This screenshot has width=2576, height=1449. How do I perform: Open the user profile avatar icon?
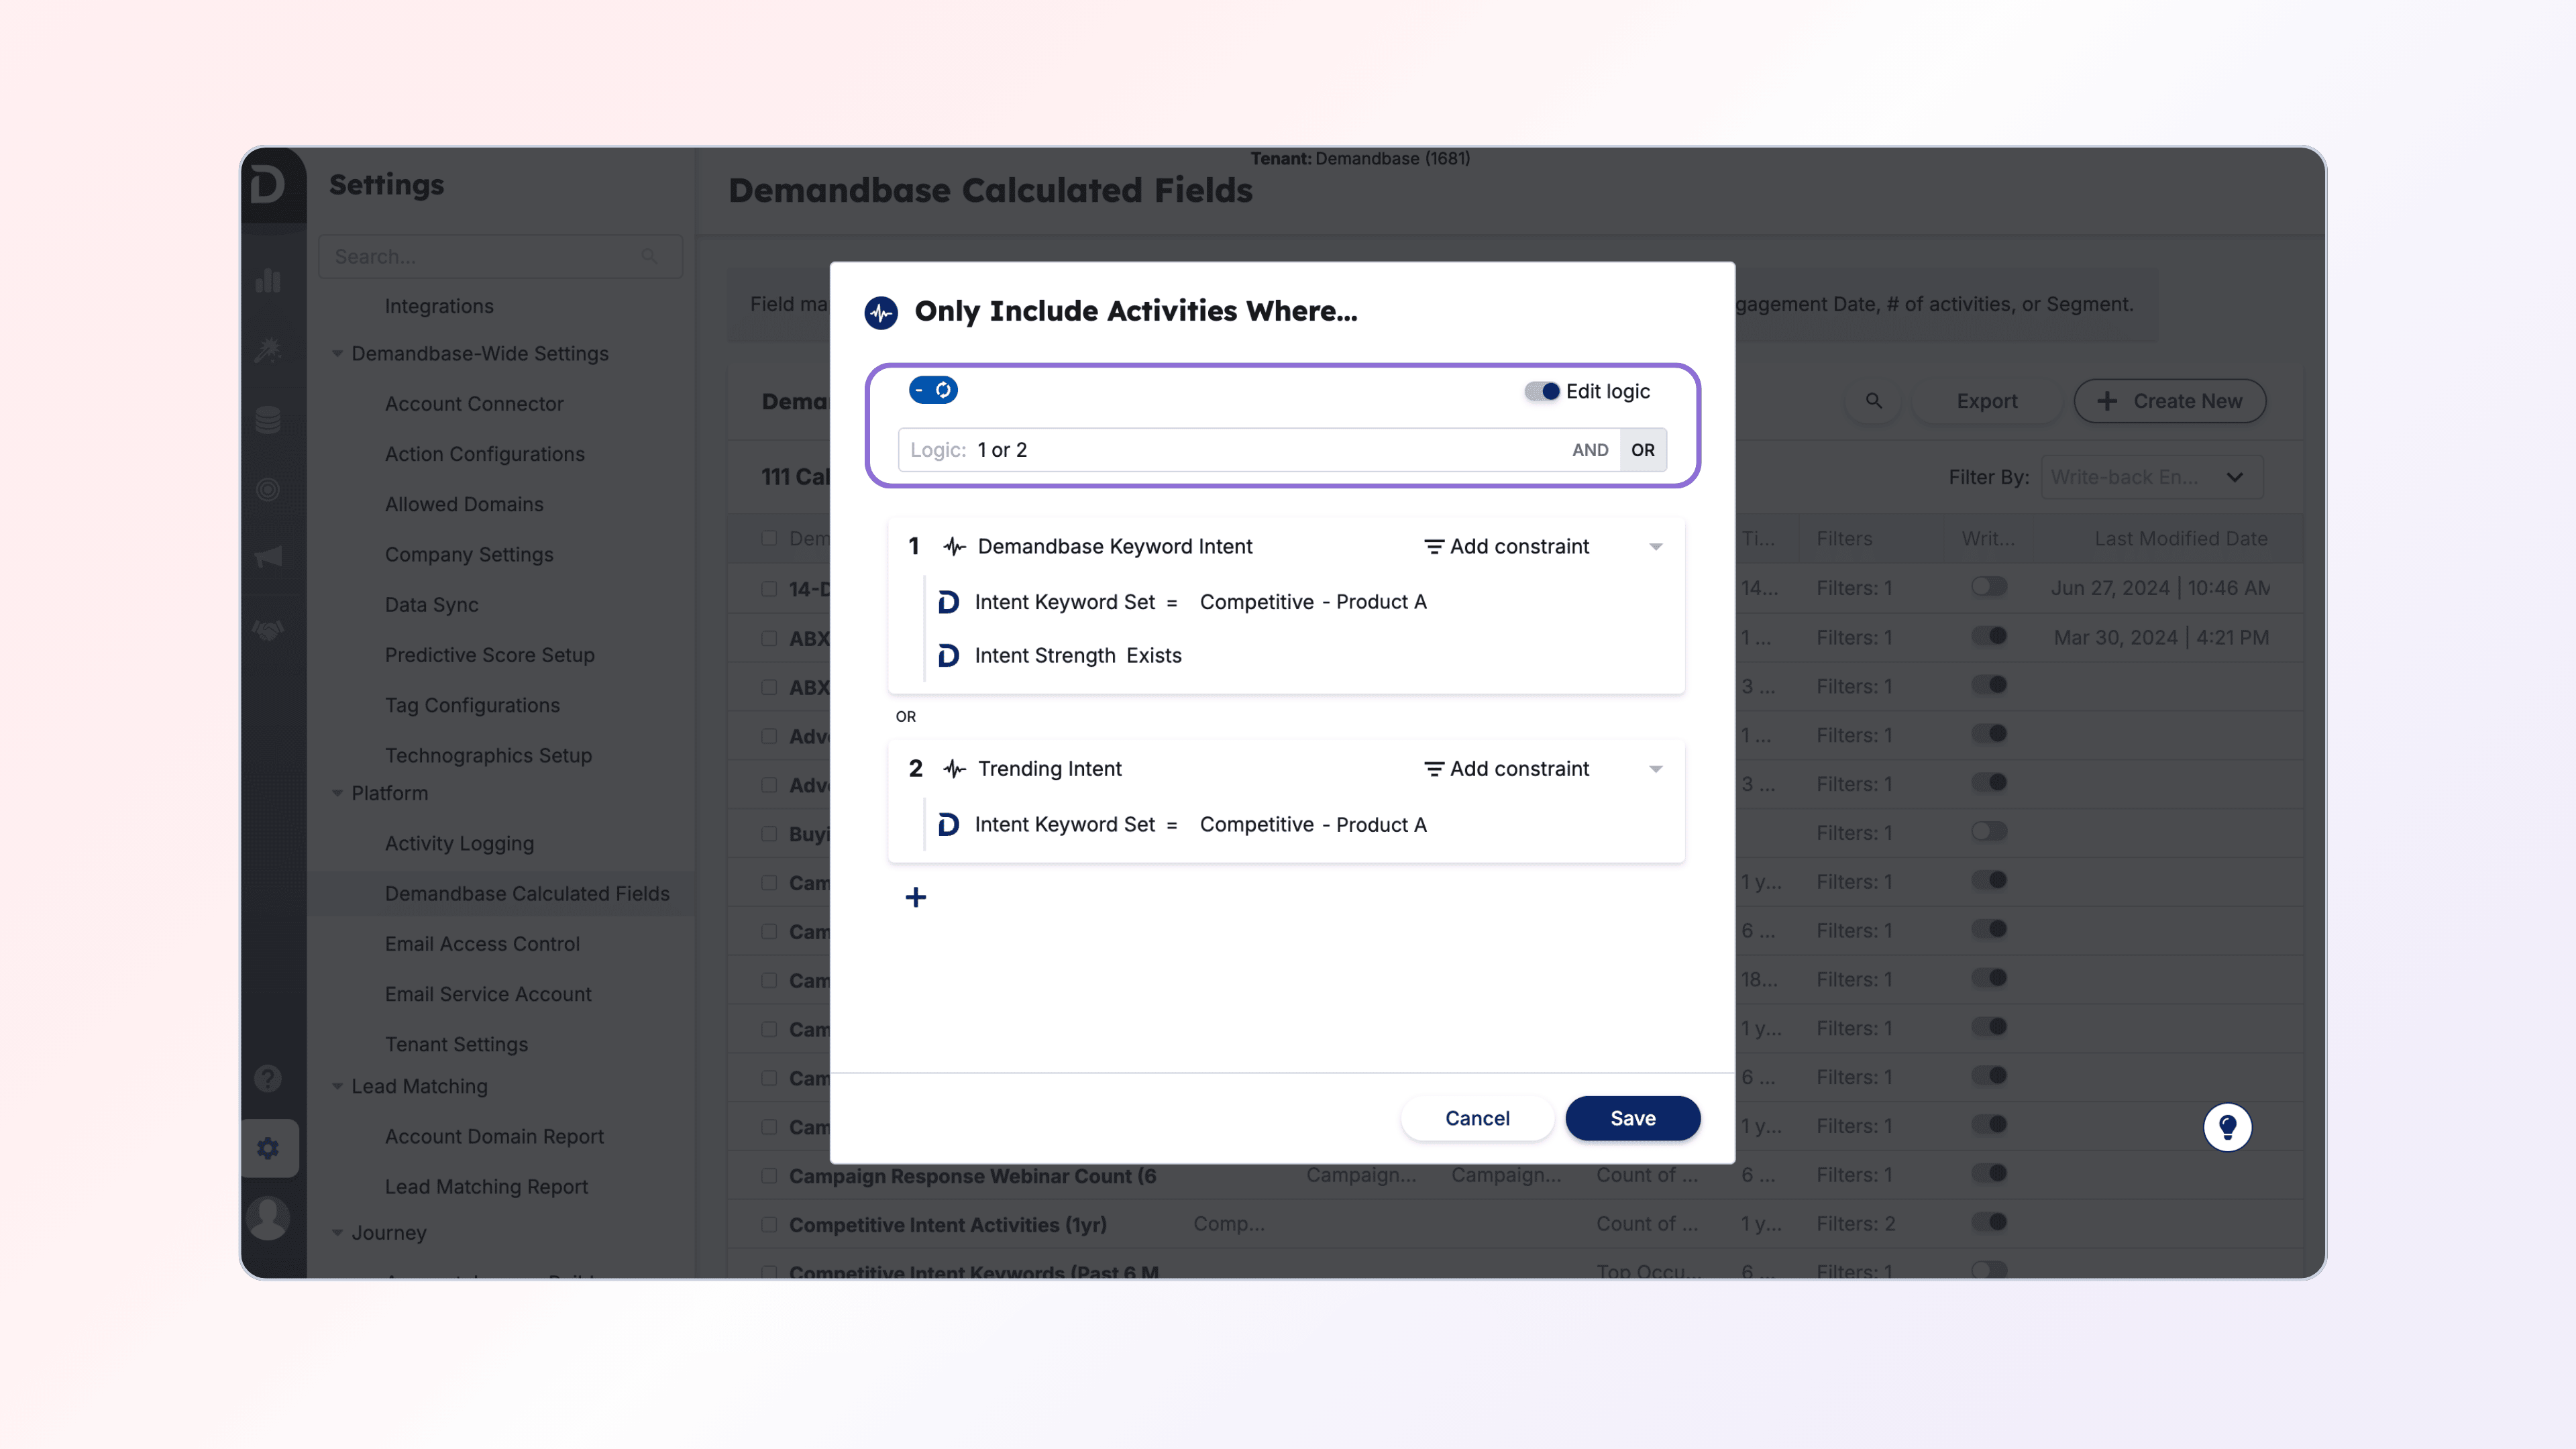pyautogui.click(x=268, y=1217)
